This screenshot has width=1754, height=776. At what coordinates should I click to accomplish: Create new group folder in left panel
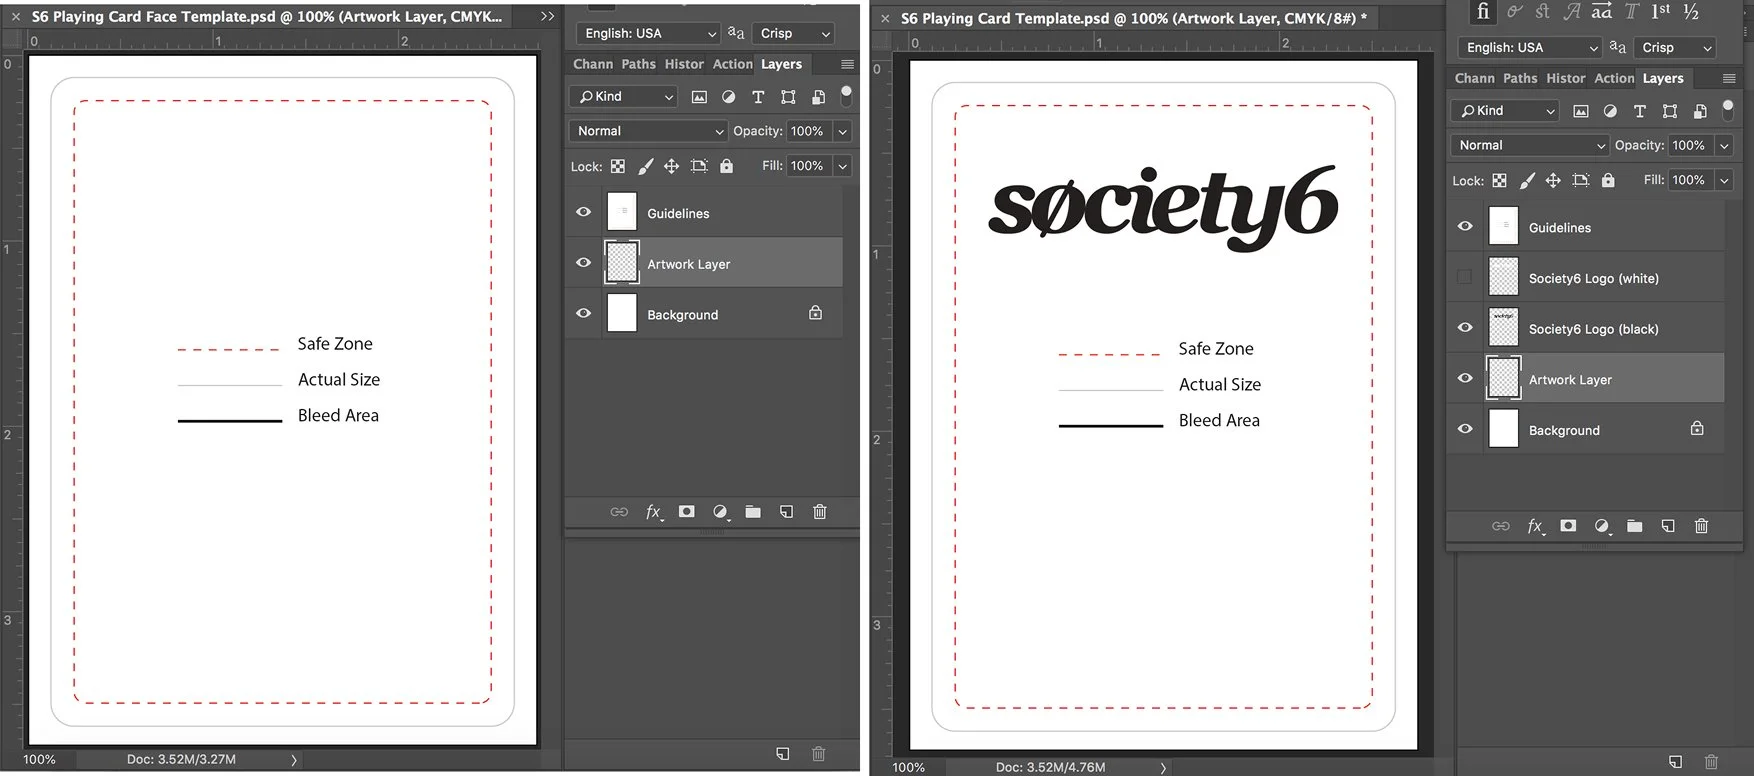[753, 511]
